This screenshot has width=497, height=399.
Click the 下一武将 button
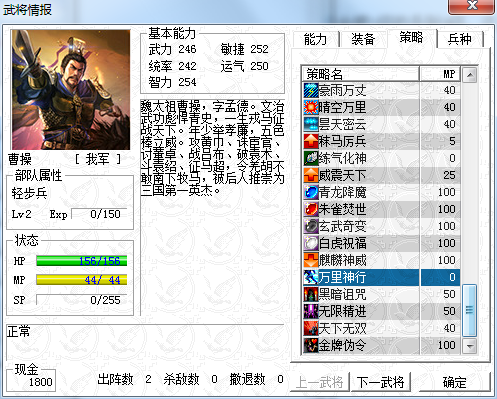(x=380, y=382)
